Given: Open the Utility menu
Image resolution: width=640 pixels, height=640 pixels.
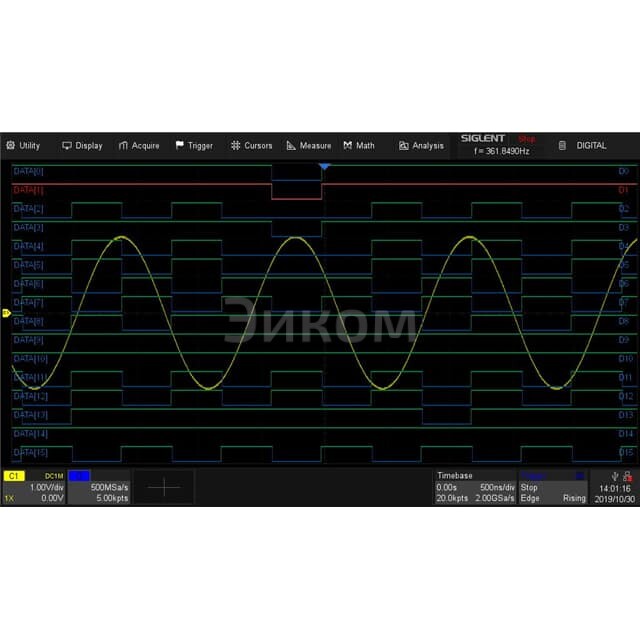Looking at the screenshot, I should pyautogui.click(x=23, y=146).
